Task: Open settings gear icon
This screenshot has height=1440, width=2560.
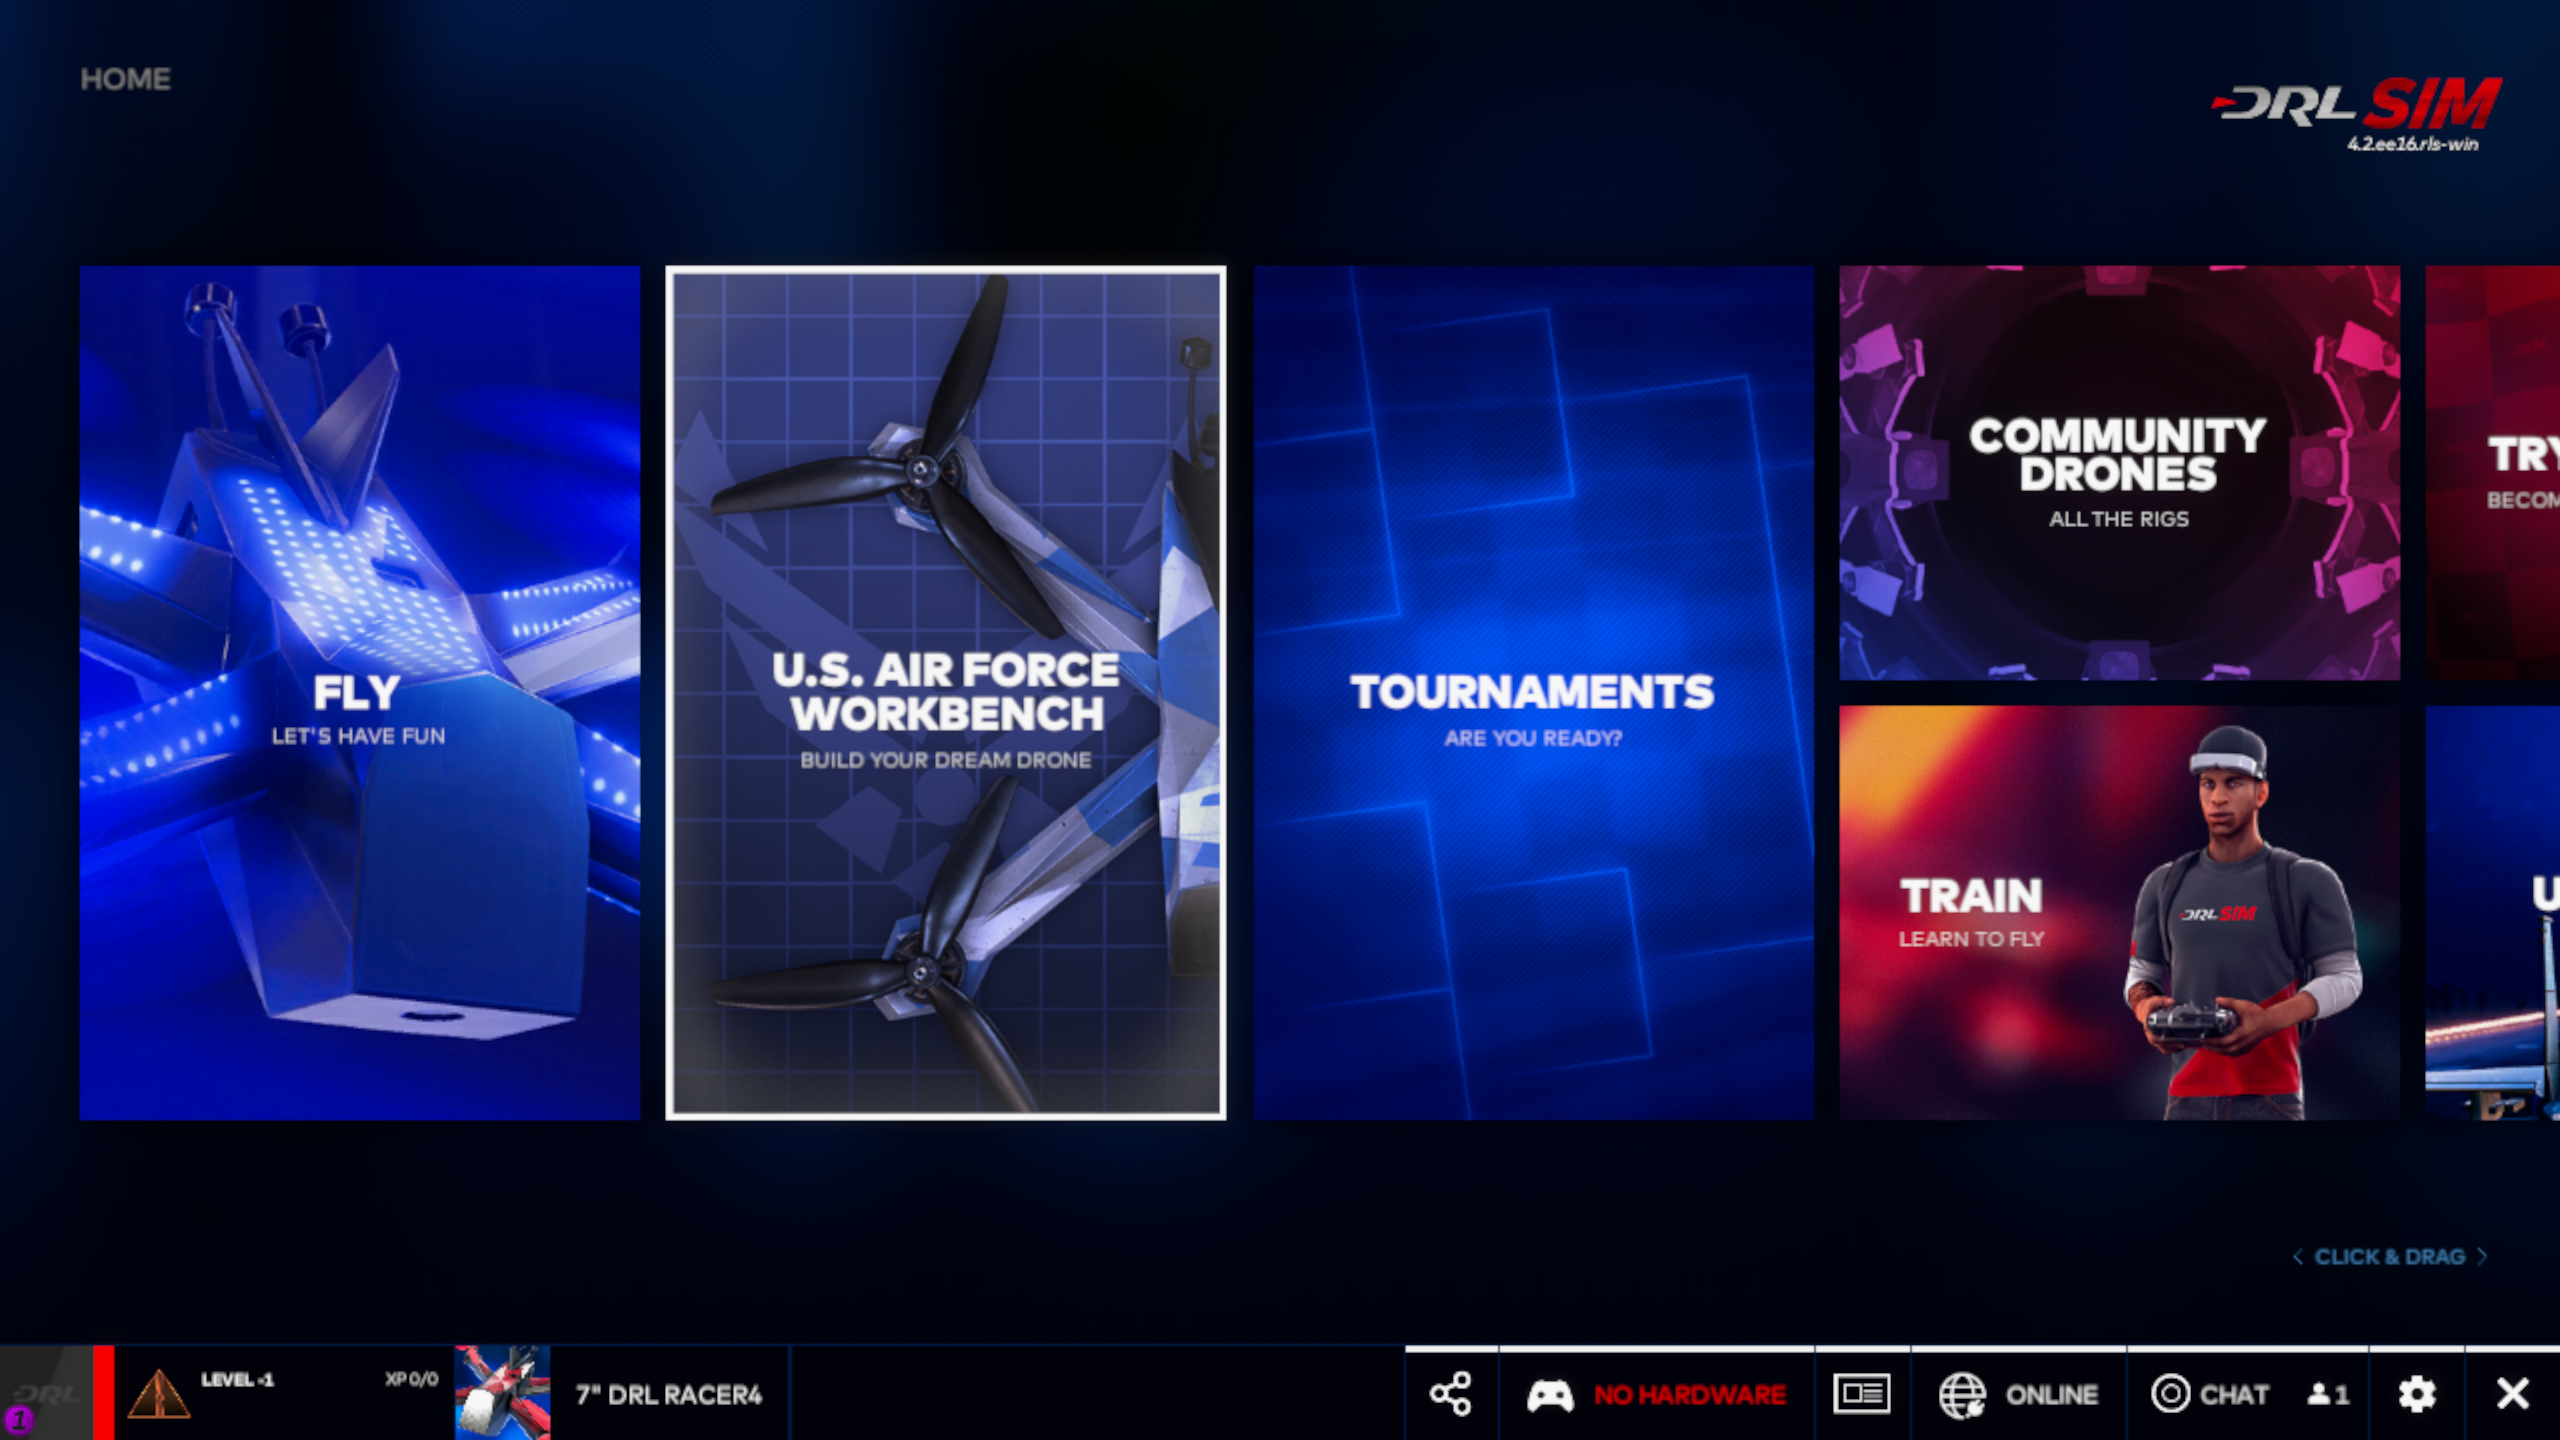Action: 2416,1393
